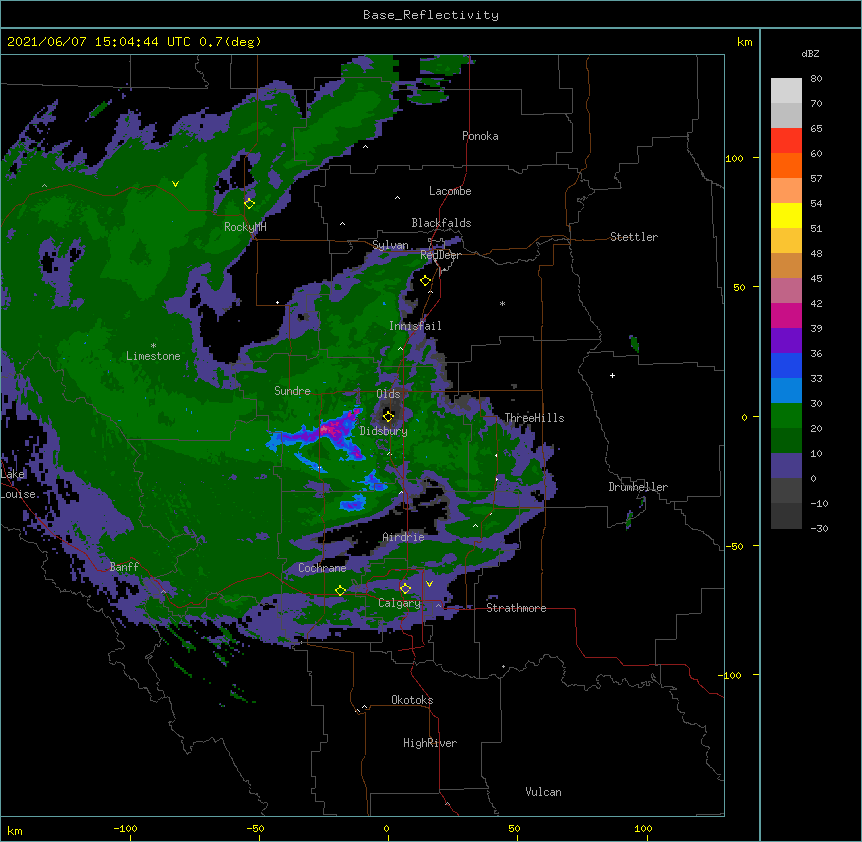Click the Cochrane town label
Screen dimensions: 862x842
point(322,568)
